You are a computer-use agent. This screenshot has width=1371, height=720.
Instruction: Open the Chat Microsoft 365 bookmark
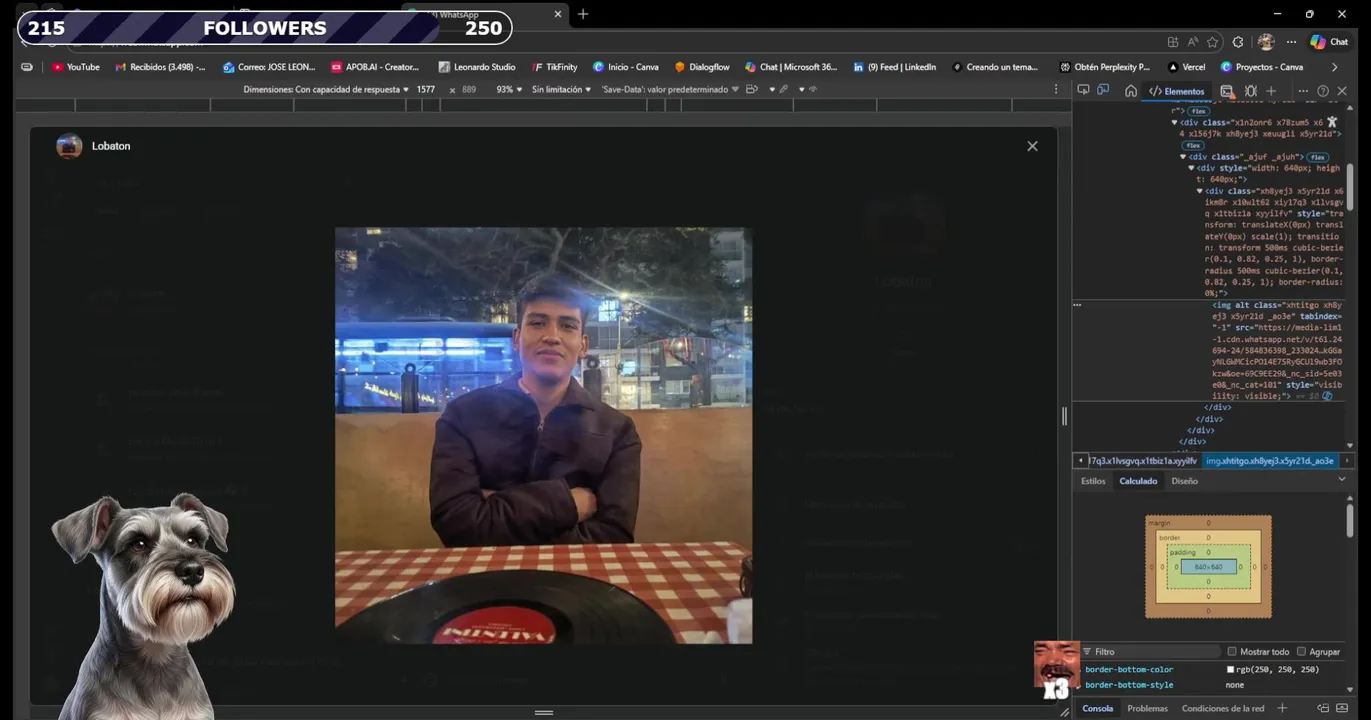pyautogui.click(x=791, y=67)
